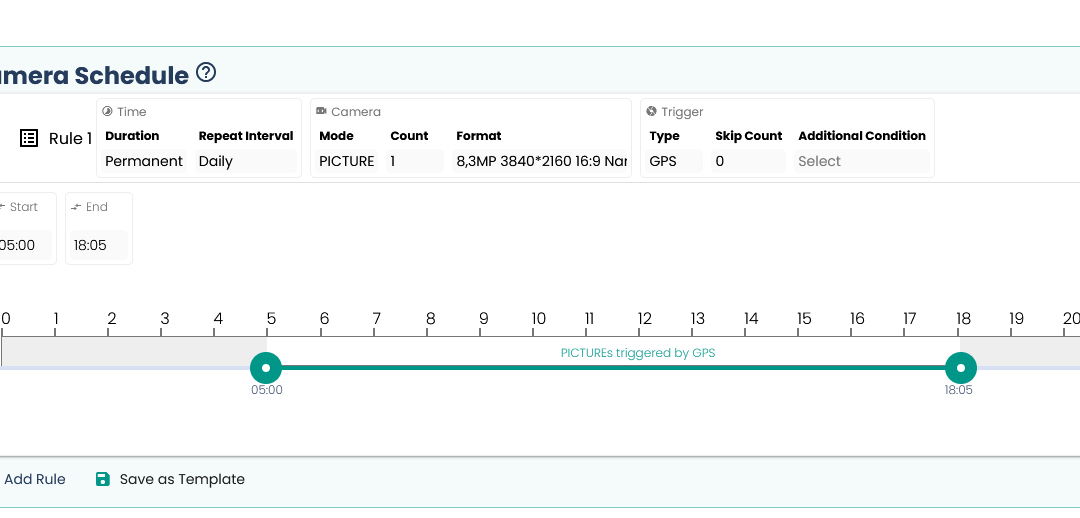Open the Duration dropdown showing Permanent
The image size is (1080, 518).
(145, 161)
